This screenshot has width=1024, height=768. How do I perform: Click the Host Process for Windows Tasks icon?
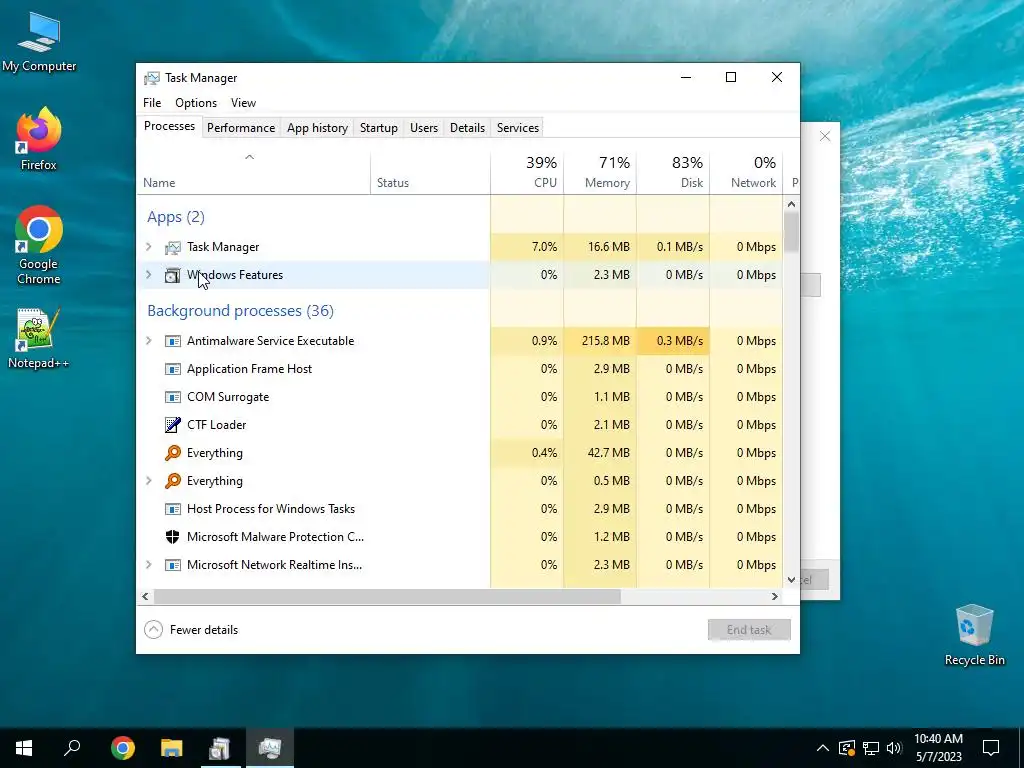(172, 509)
